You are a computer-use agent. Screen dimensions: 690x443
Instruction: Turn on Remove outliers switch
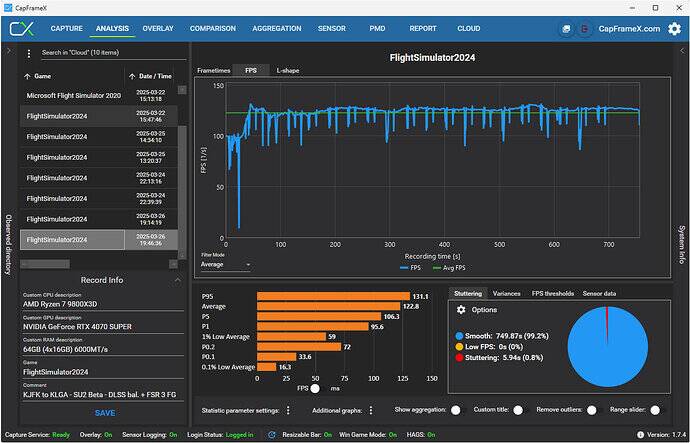point(592,410)
